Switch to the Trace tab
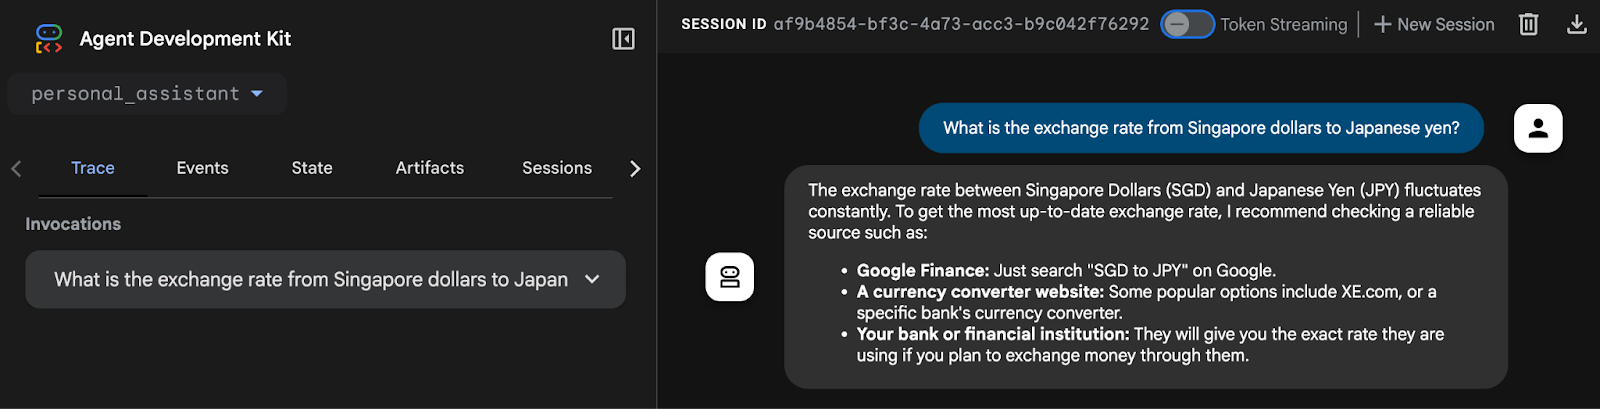The image size is (1600, 409). coord(93,168)
